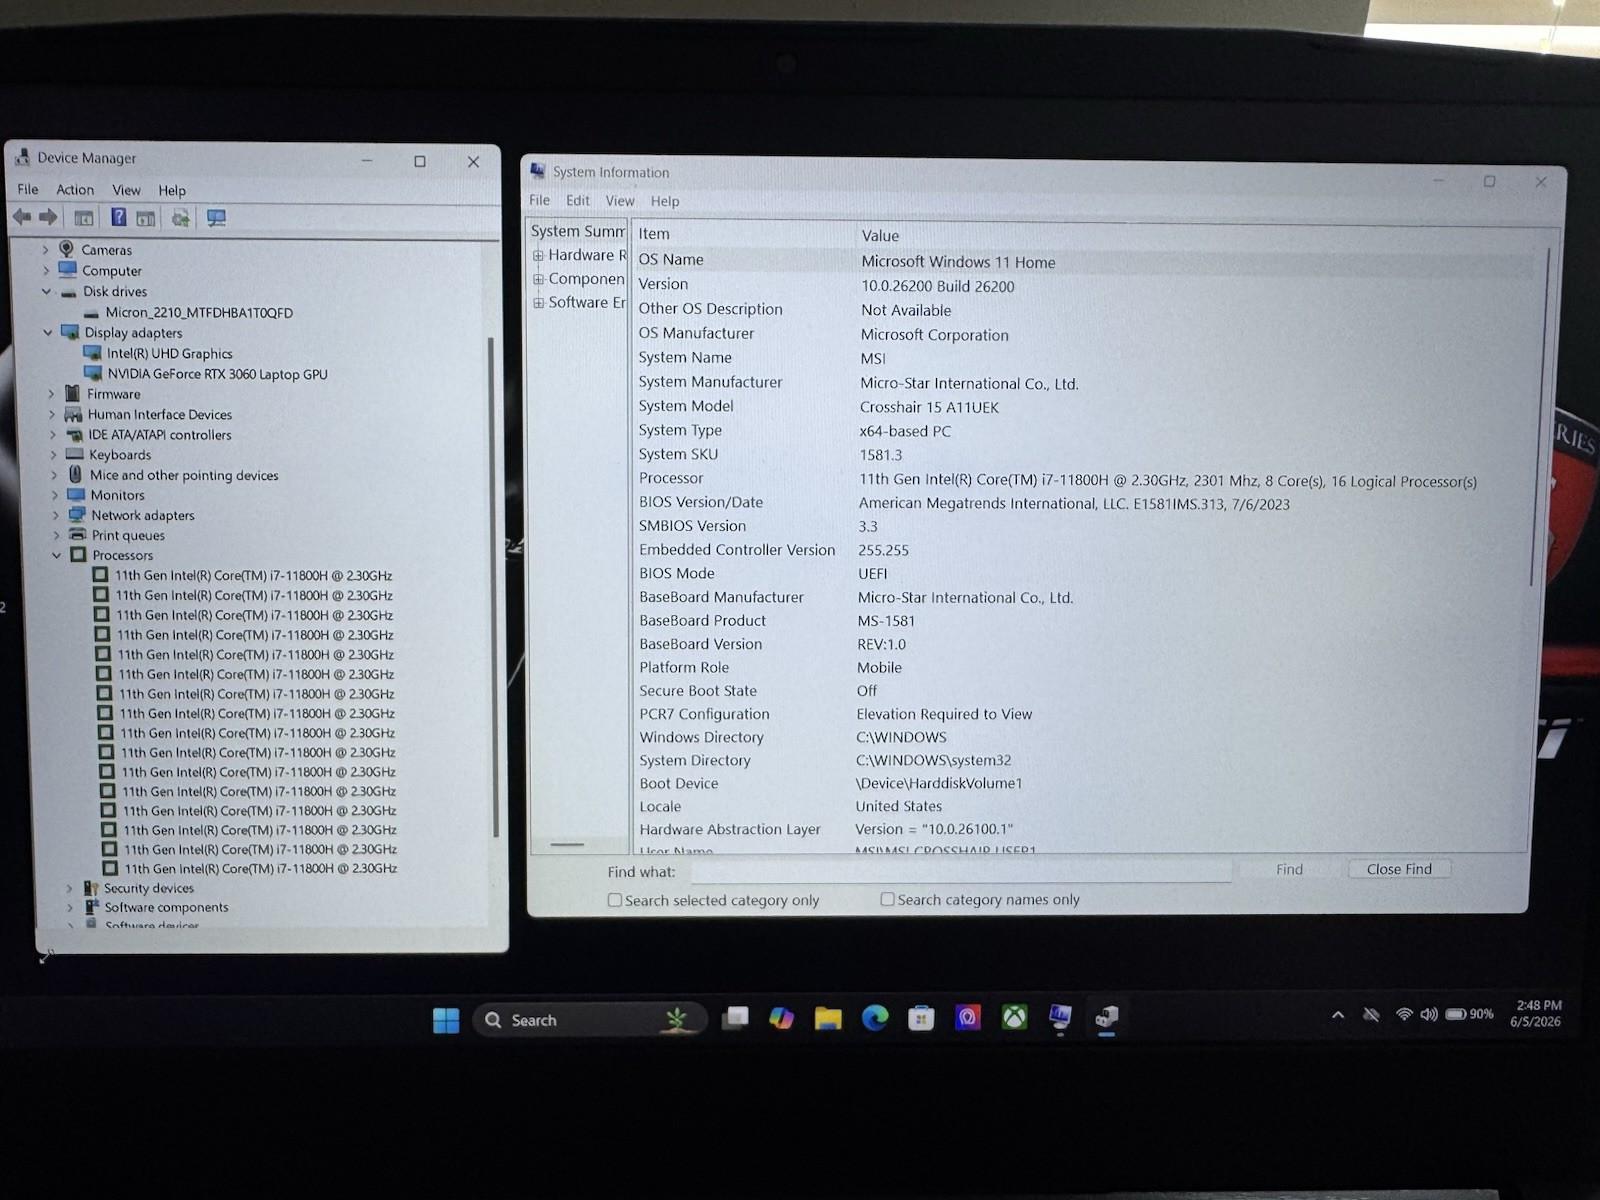This screenshot has height=1200, width=1600.
Task: Switch to Device Manager taskbar icon
Action: (1106, 1018)
